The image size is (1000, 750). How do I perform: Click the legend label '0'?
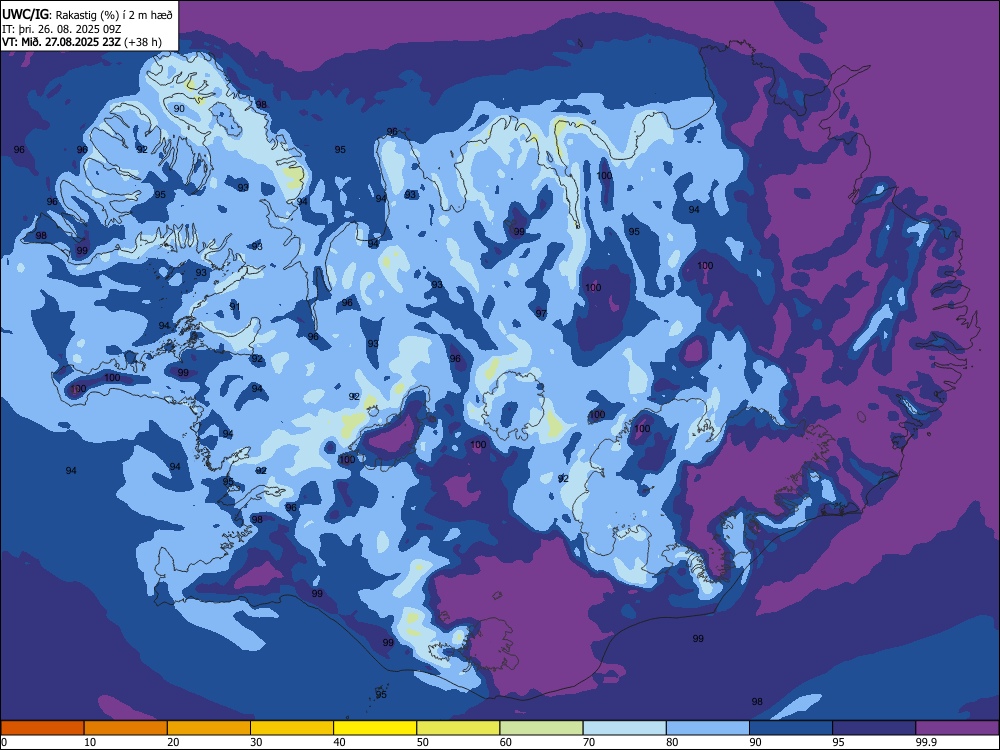pyautogui.click(x=4, y=742)
